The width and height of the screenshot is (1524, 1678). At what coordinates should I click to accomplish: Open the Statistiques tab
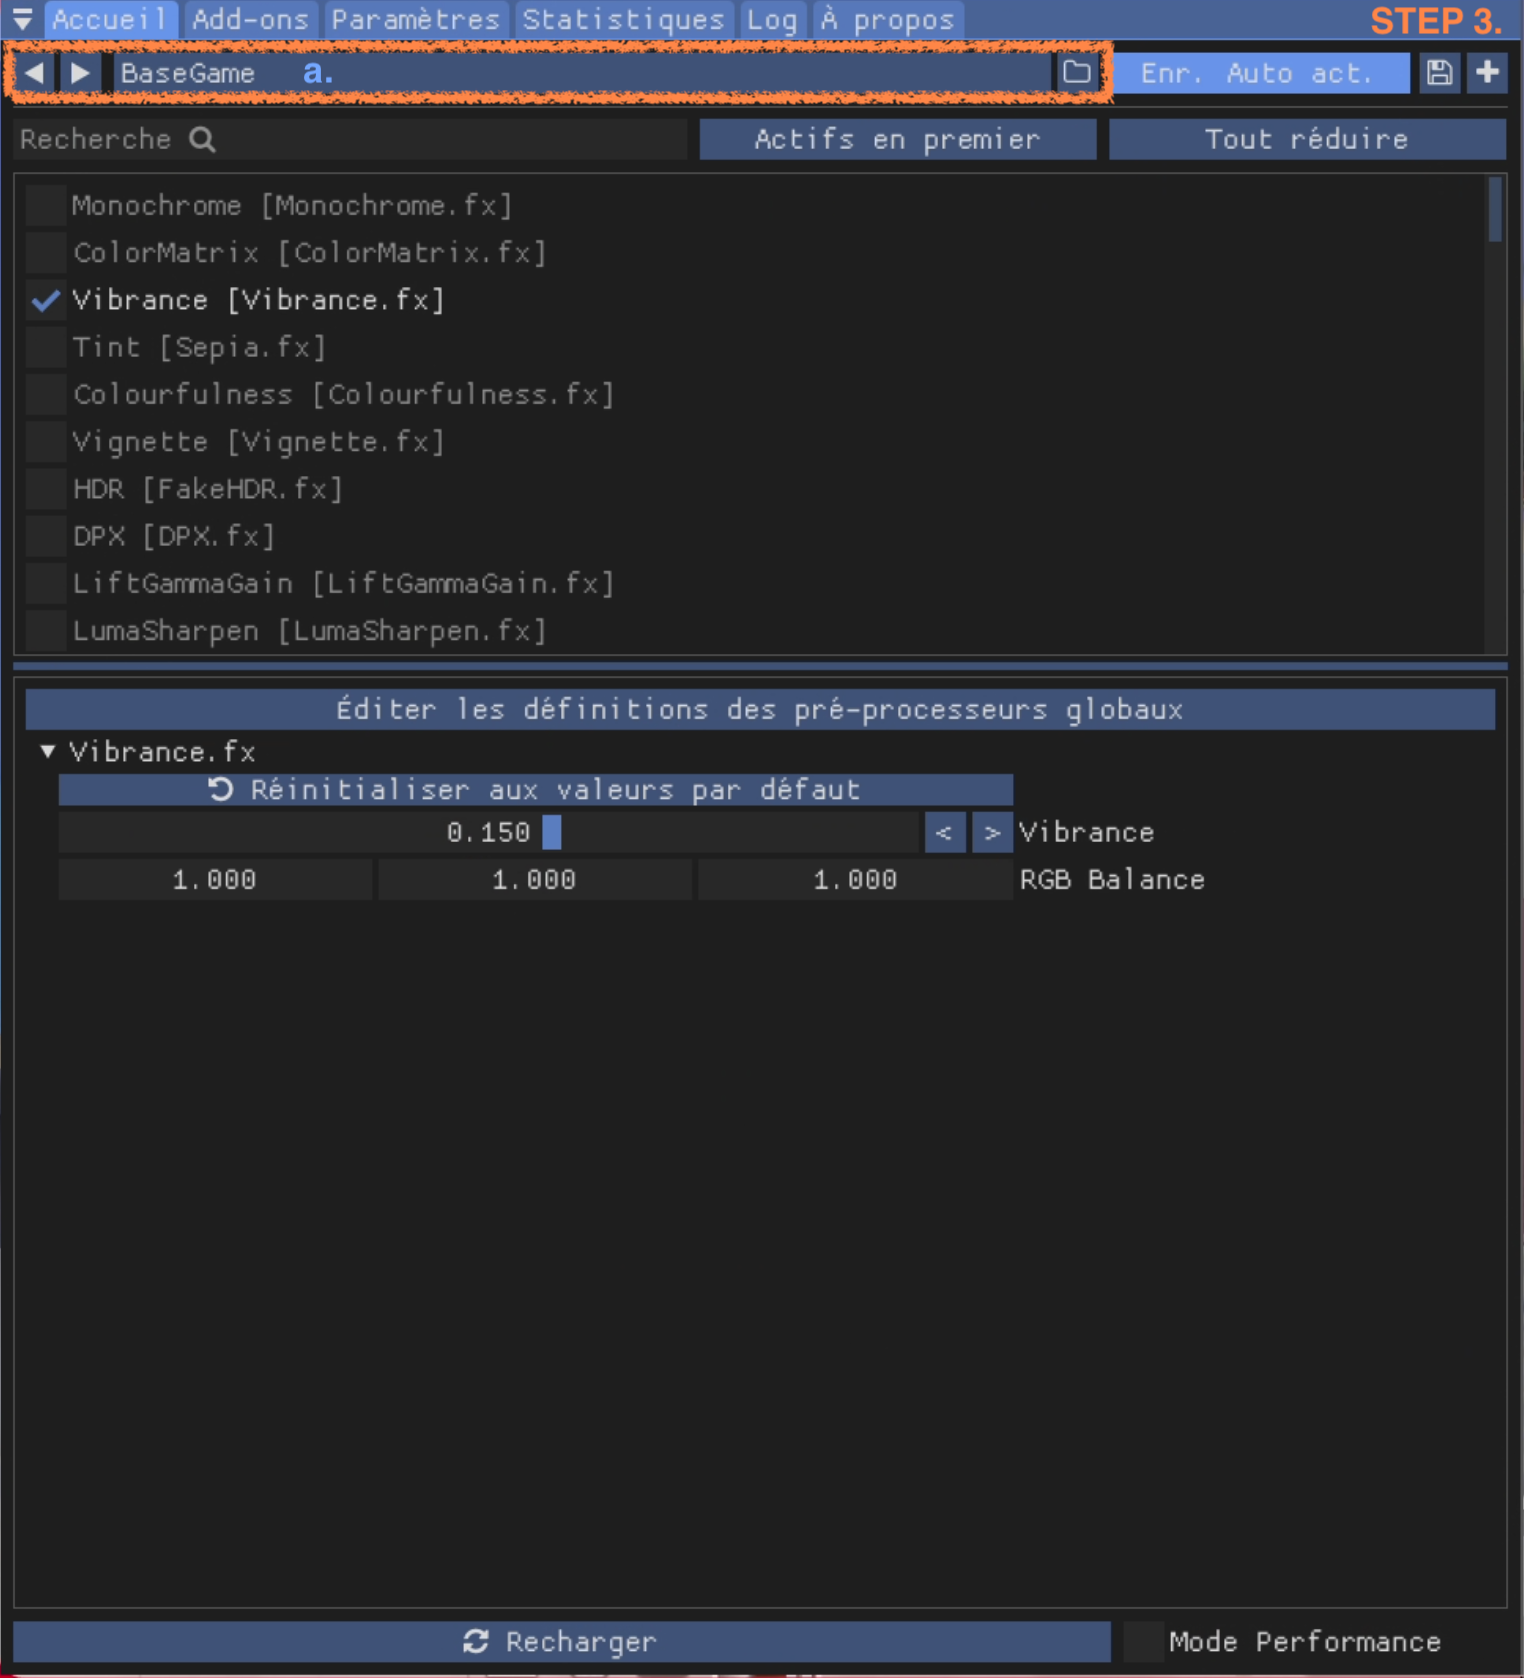[624, 20]
